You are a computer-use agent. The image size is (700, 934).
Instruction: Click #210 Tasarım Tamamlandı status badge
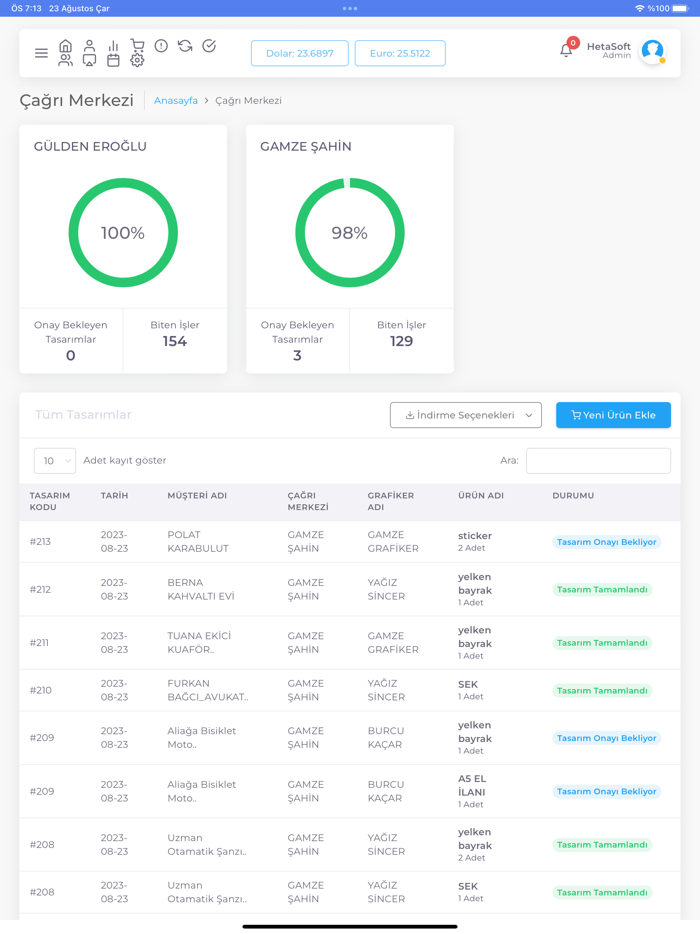[x=602, y=690]
